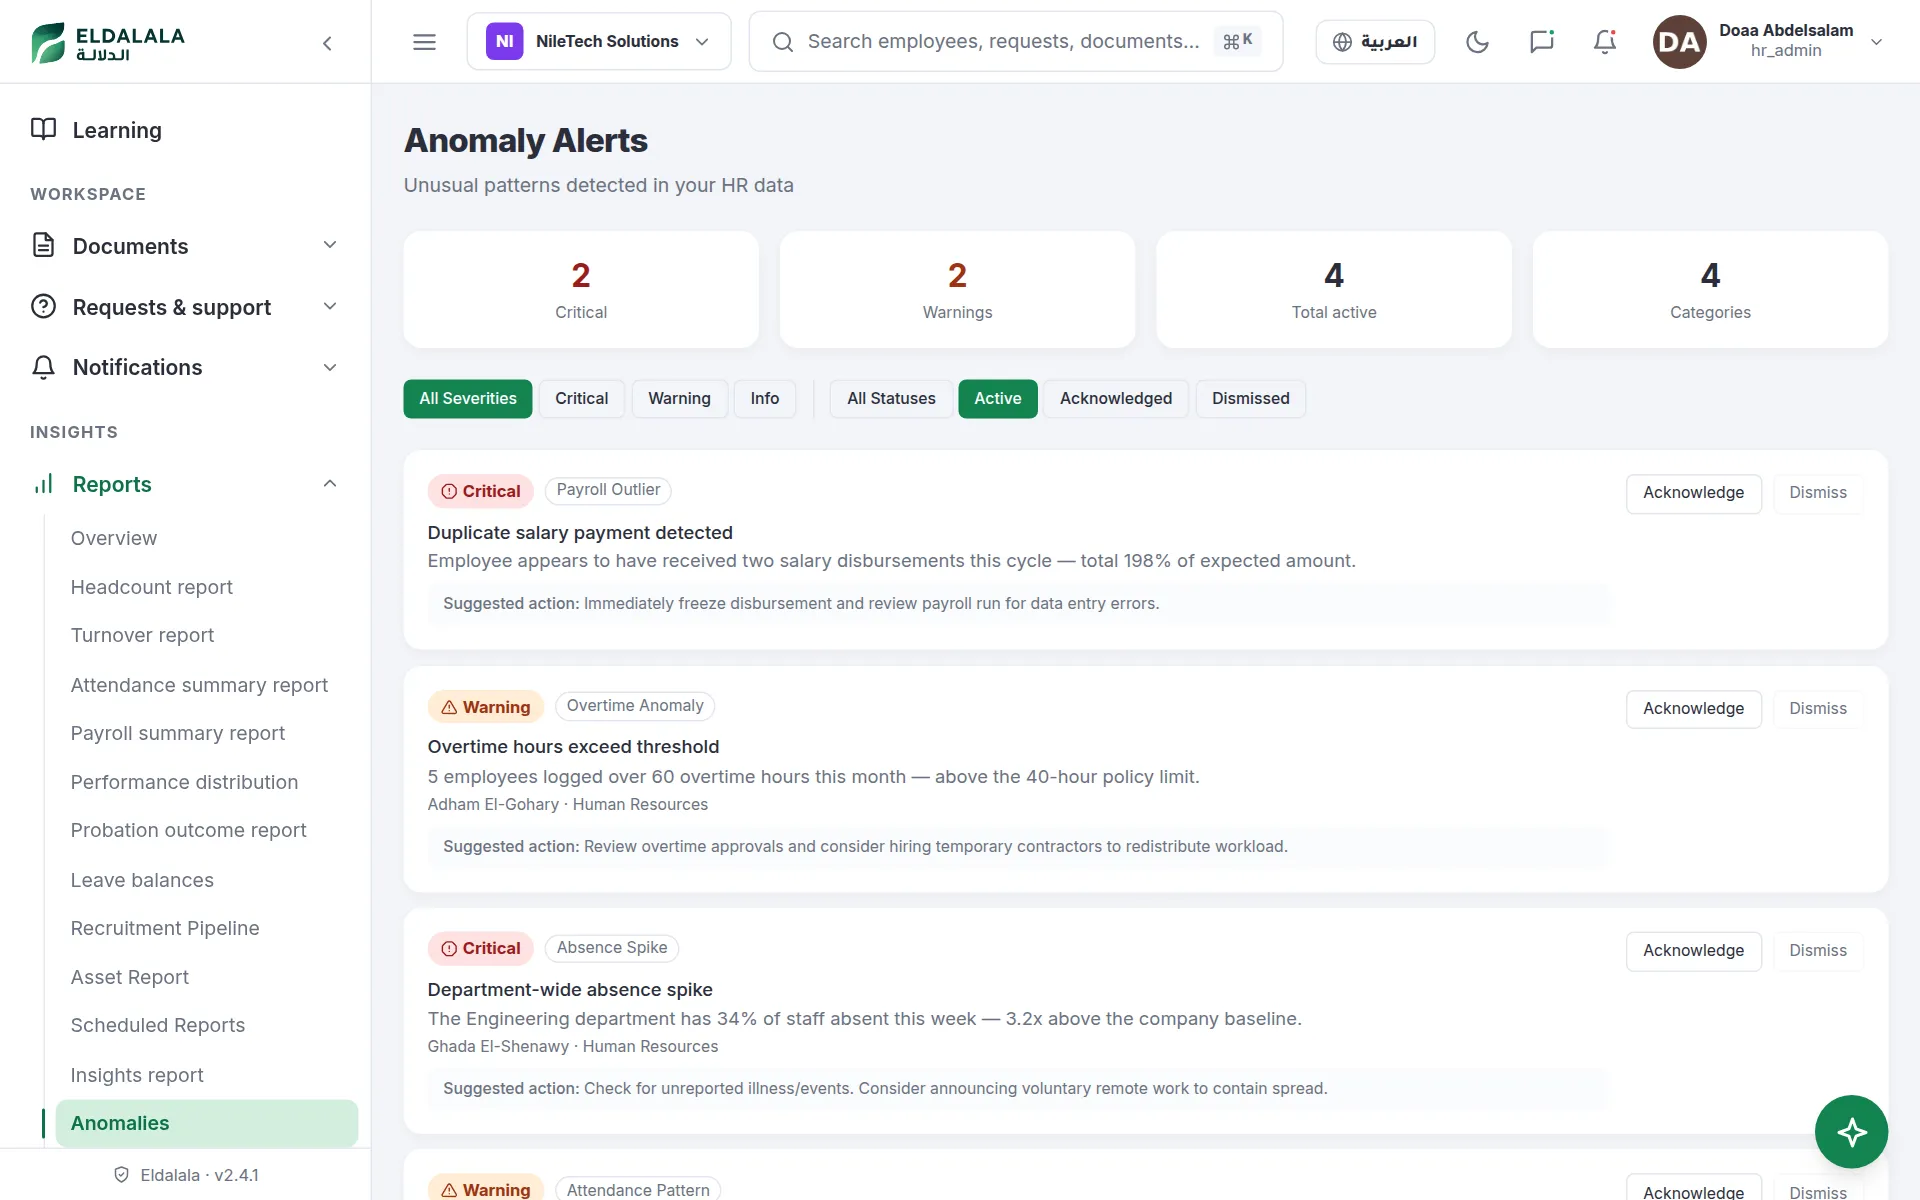Filter alerts by Info severity

(x=765, y=399)
